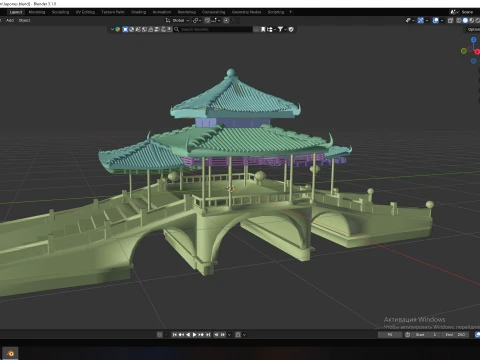
Task: Open the funnel filter icon dropdown
Action: coord(282,29)
